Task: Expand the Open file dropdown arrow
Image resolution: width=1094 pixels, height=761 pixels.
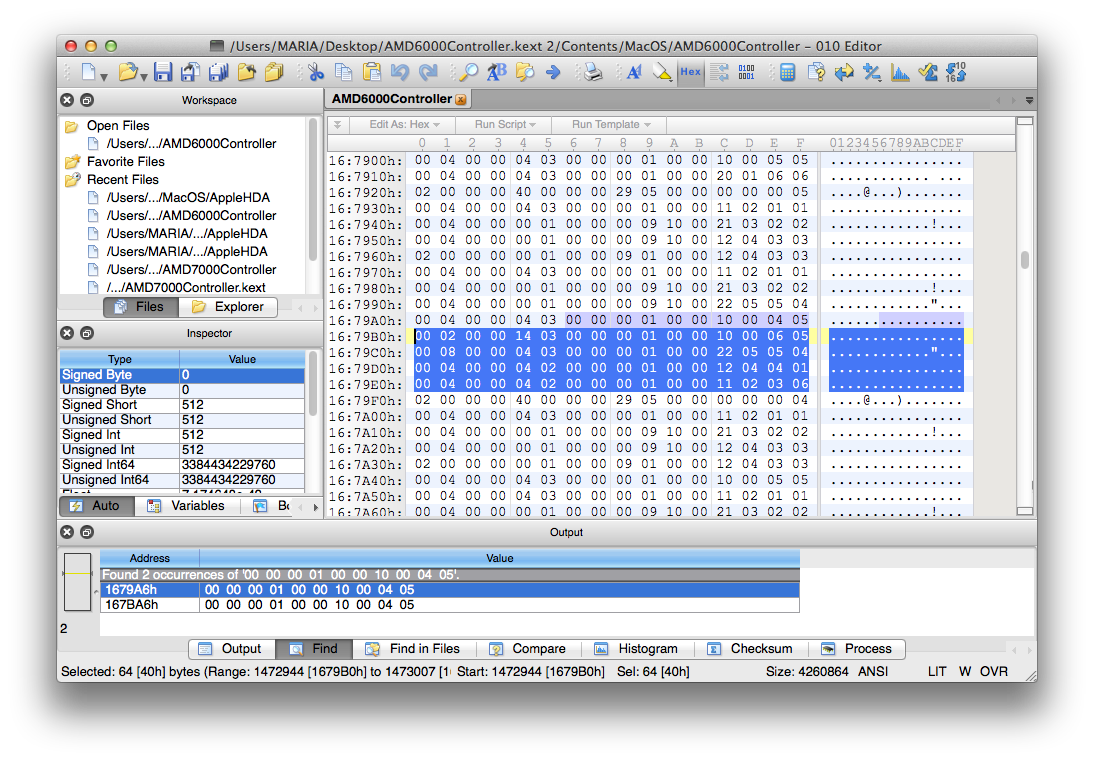Action: 144,76
